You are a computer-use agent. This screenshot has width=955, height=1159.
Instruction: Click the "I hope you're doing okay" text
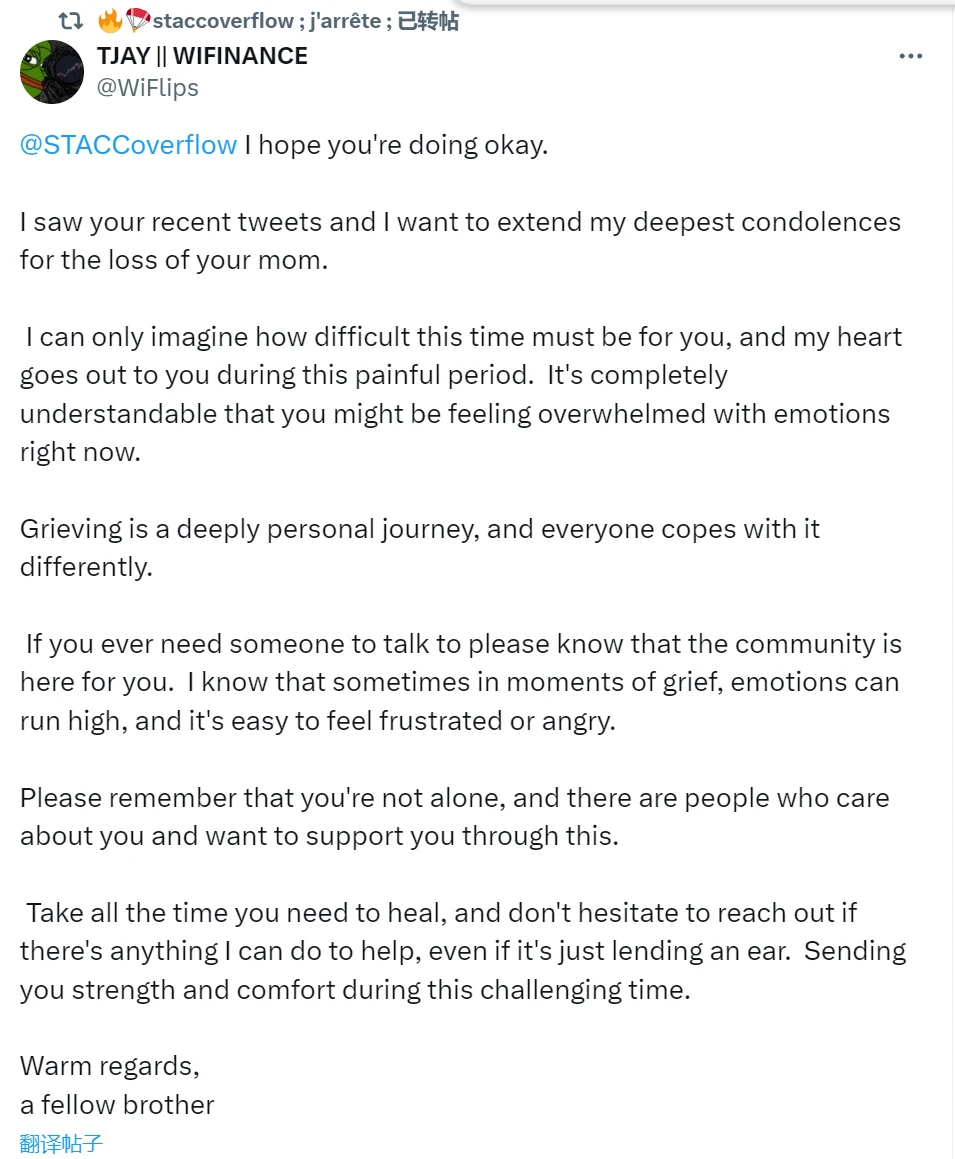point(396,145)
